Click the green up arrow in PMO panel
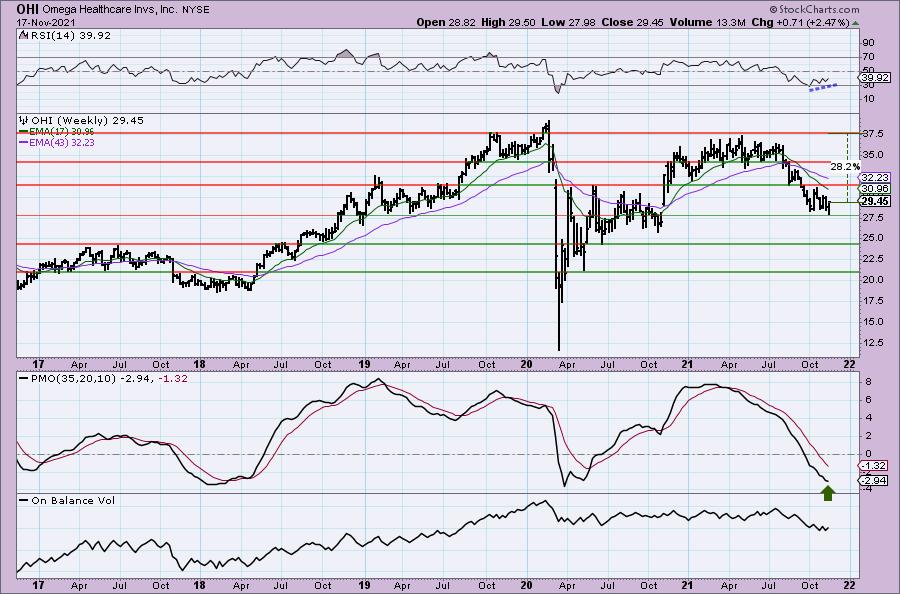The width and height of the screenshot is (900, 594). tap(827, 493)
